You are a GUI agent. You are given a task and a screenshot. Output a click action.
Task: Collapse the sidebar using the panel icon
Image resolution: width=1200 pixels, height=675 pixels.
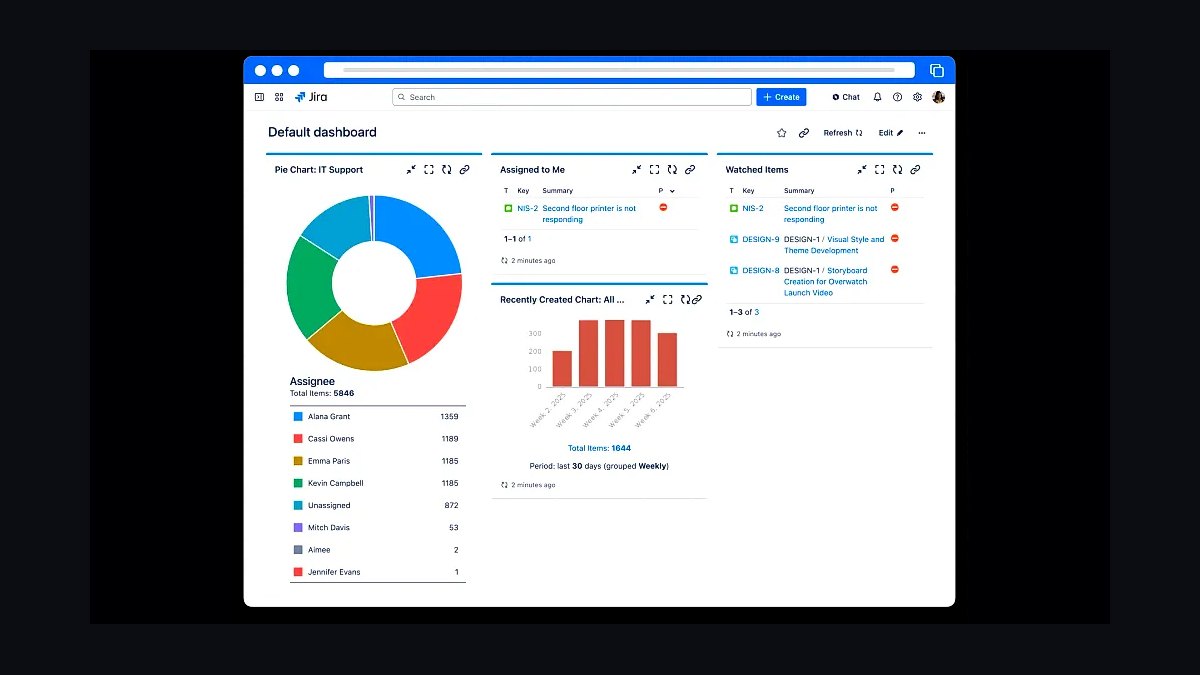point(259,97)
